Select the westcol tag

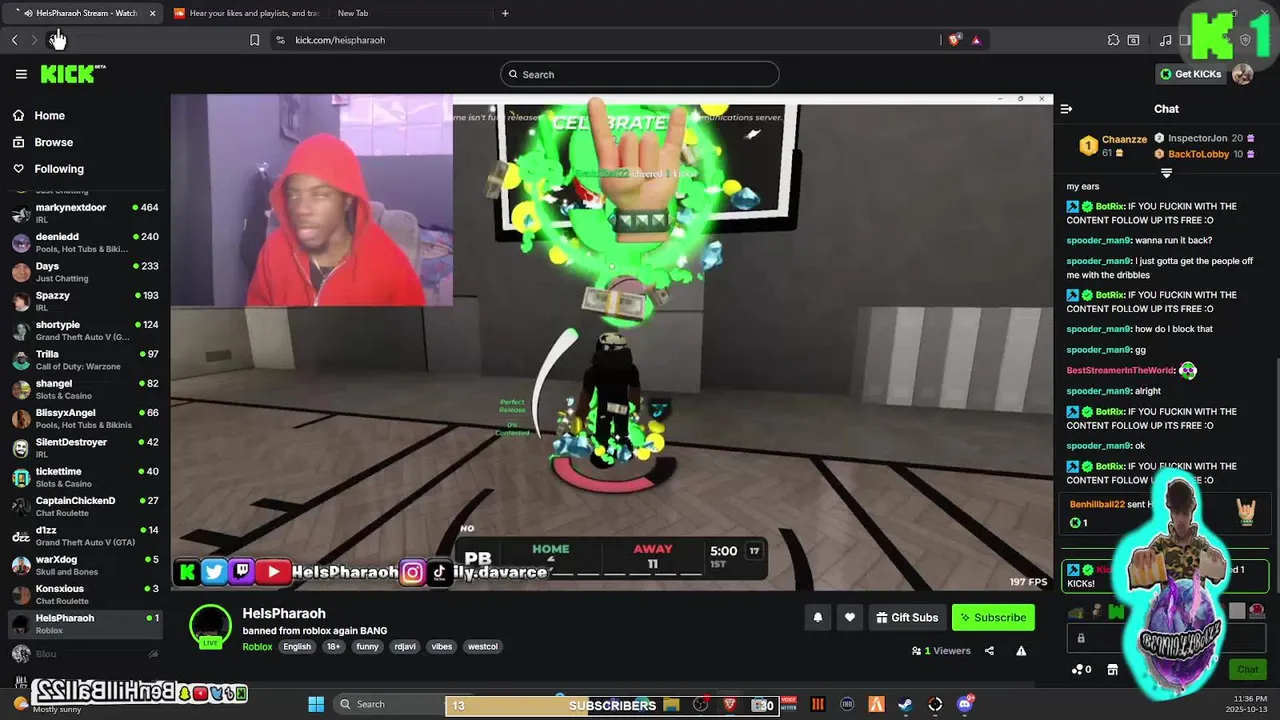pos(482,647)
